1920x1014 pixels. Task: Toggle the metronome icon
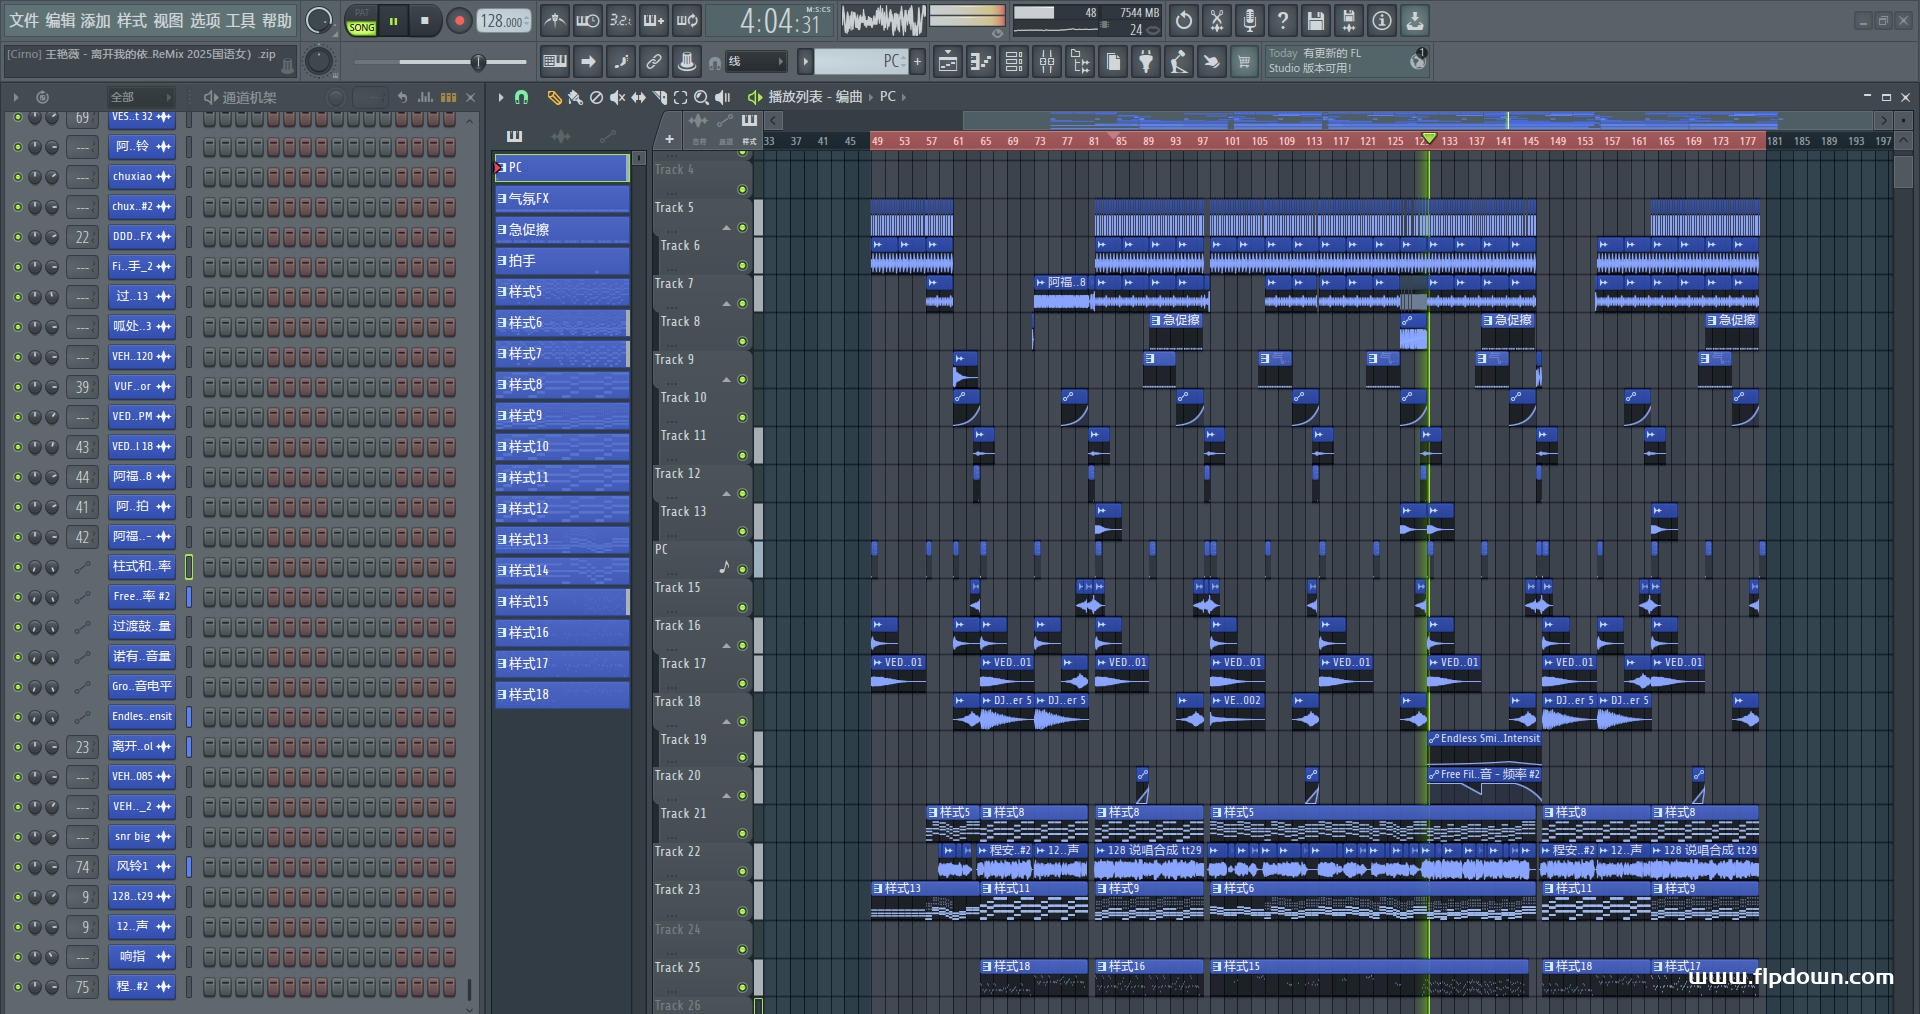pos(555,20)
